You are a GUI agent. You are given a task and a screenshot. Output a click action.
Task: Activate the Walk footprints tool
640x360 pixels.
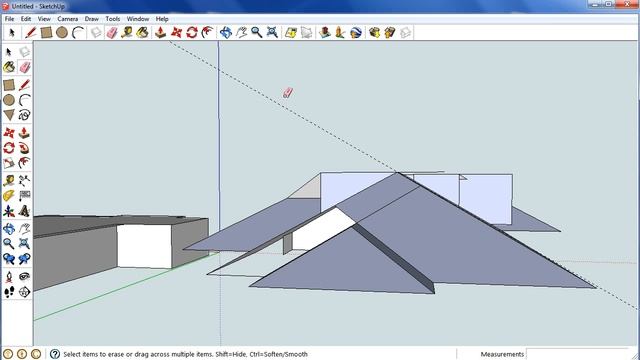[9, 292]
